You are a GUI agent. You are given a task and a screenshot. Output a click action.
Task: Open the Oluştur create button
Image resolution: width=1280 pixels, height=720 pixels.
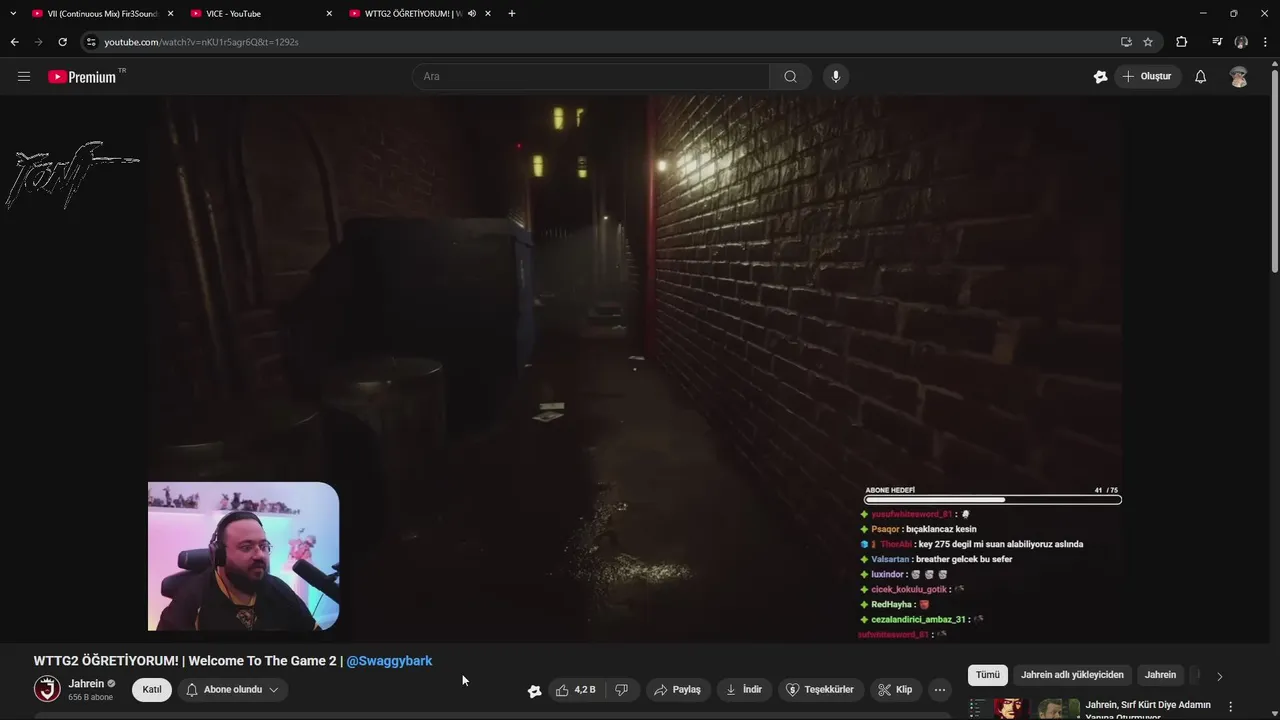pyautogui.click(x=1147, y=76)
